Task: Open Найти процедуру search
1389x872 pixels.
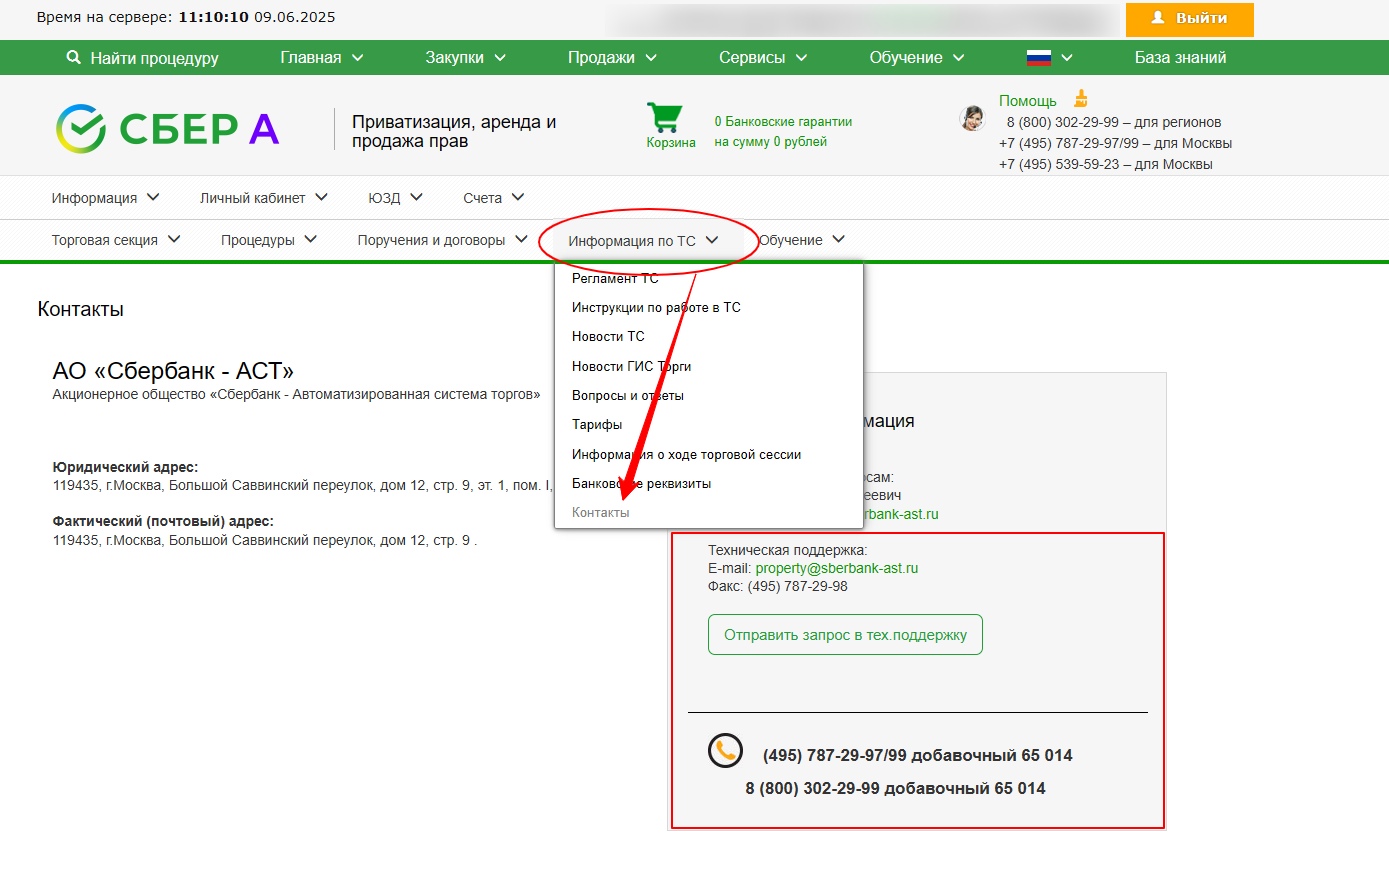Action: (142, 58)
